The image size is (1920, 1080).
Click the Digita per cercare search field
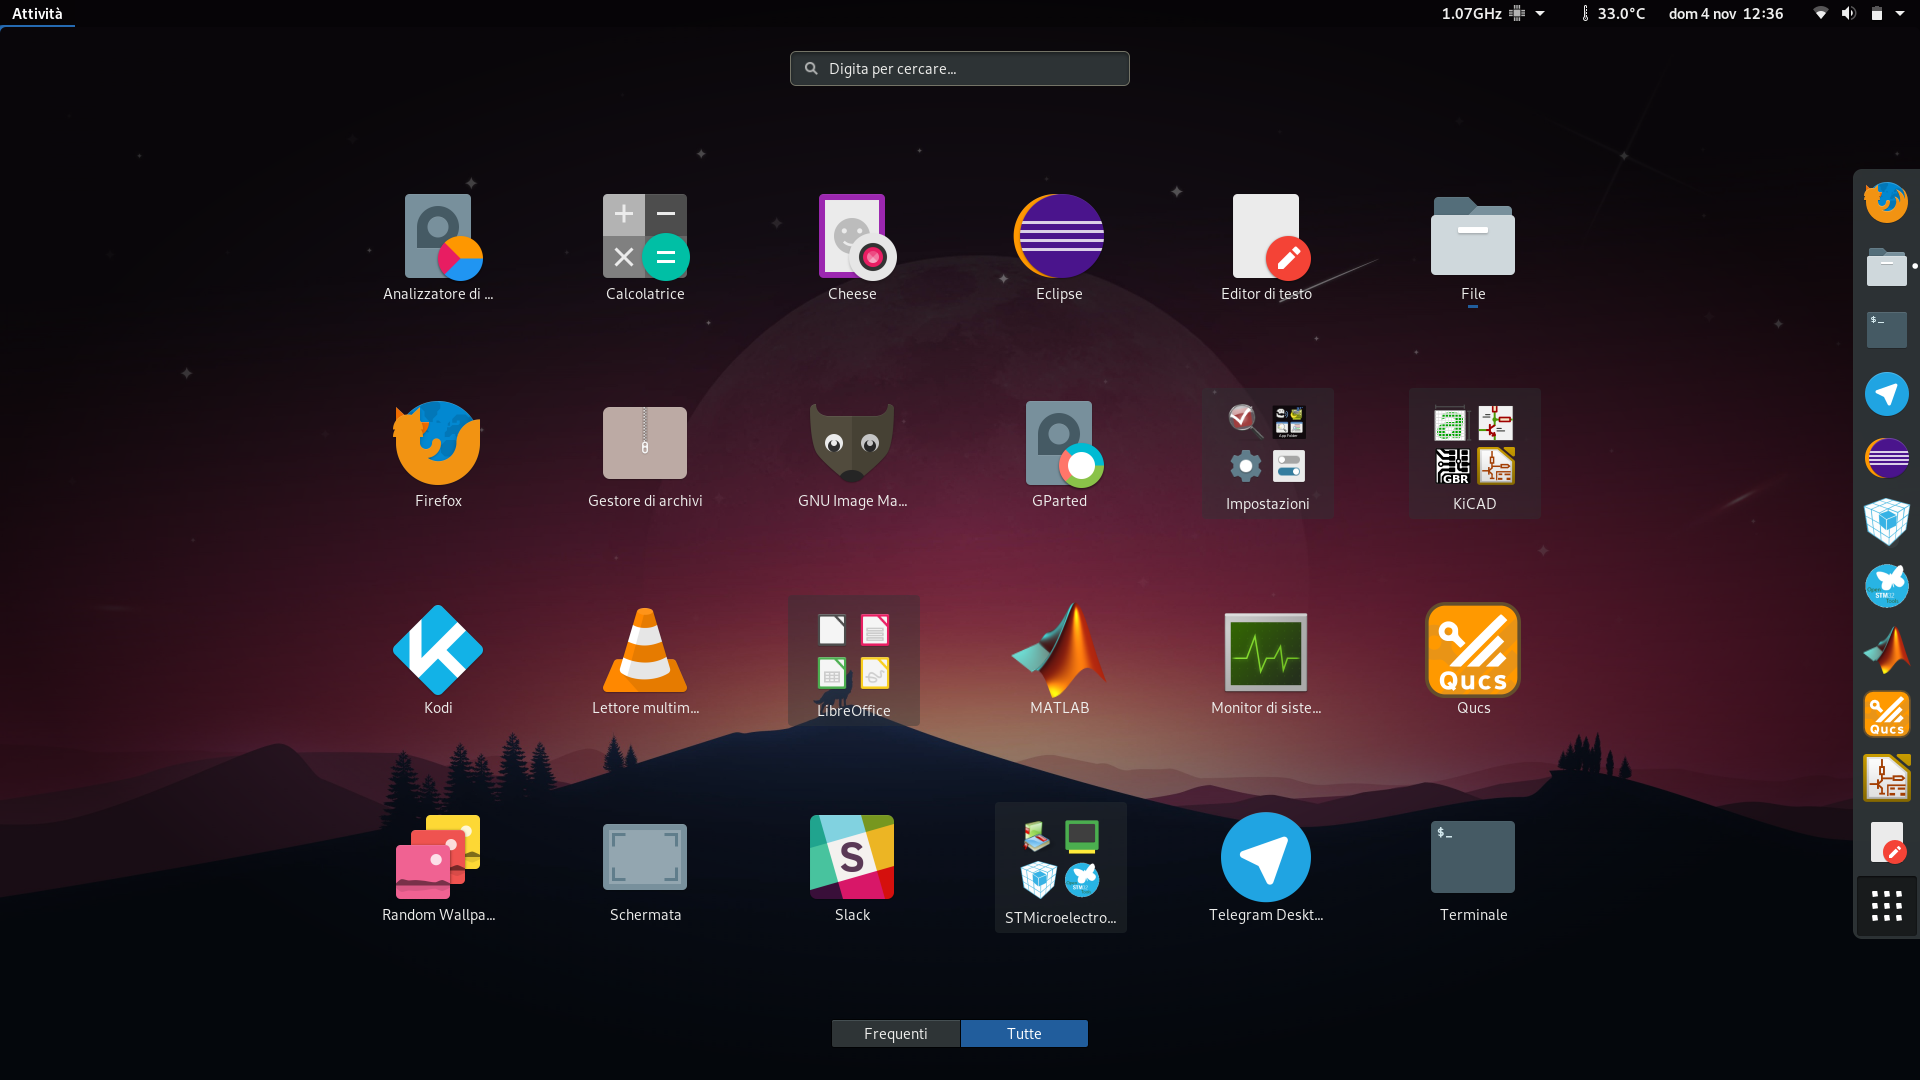click(x=960, y=69)
